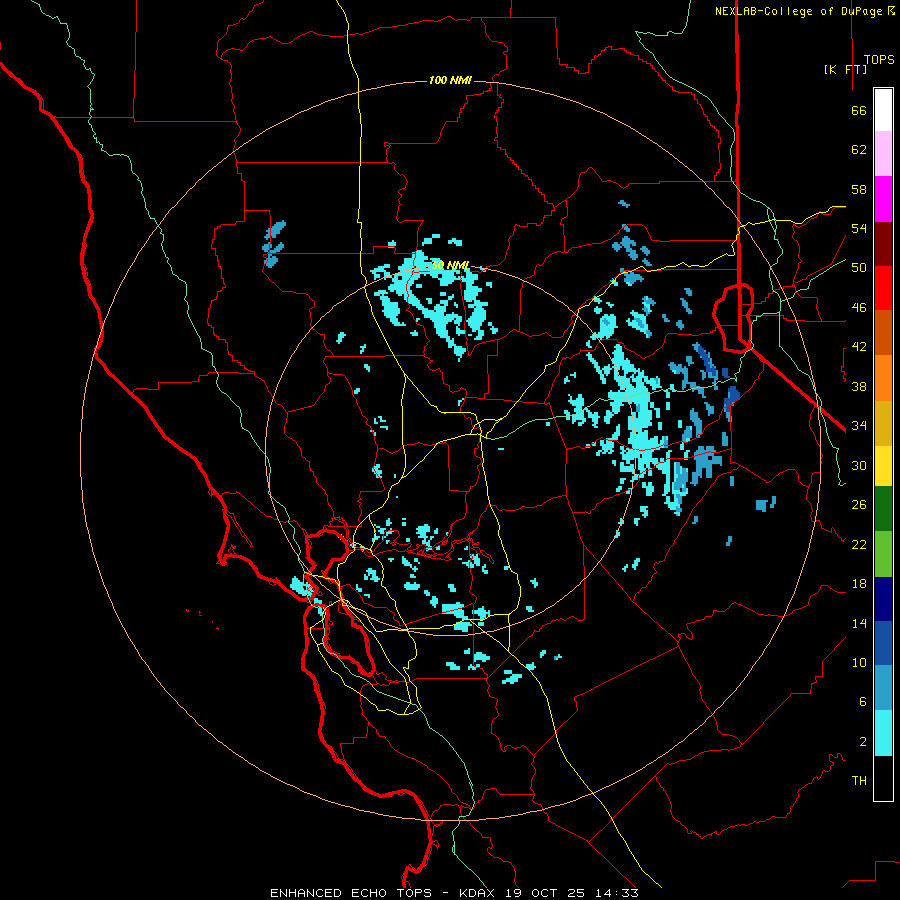Click the TH threshold legend label

pos(859,781)
